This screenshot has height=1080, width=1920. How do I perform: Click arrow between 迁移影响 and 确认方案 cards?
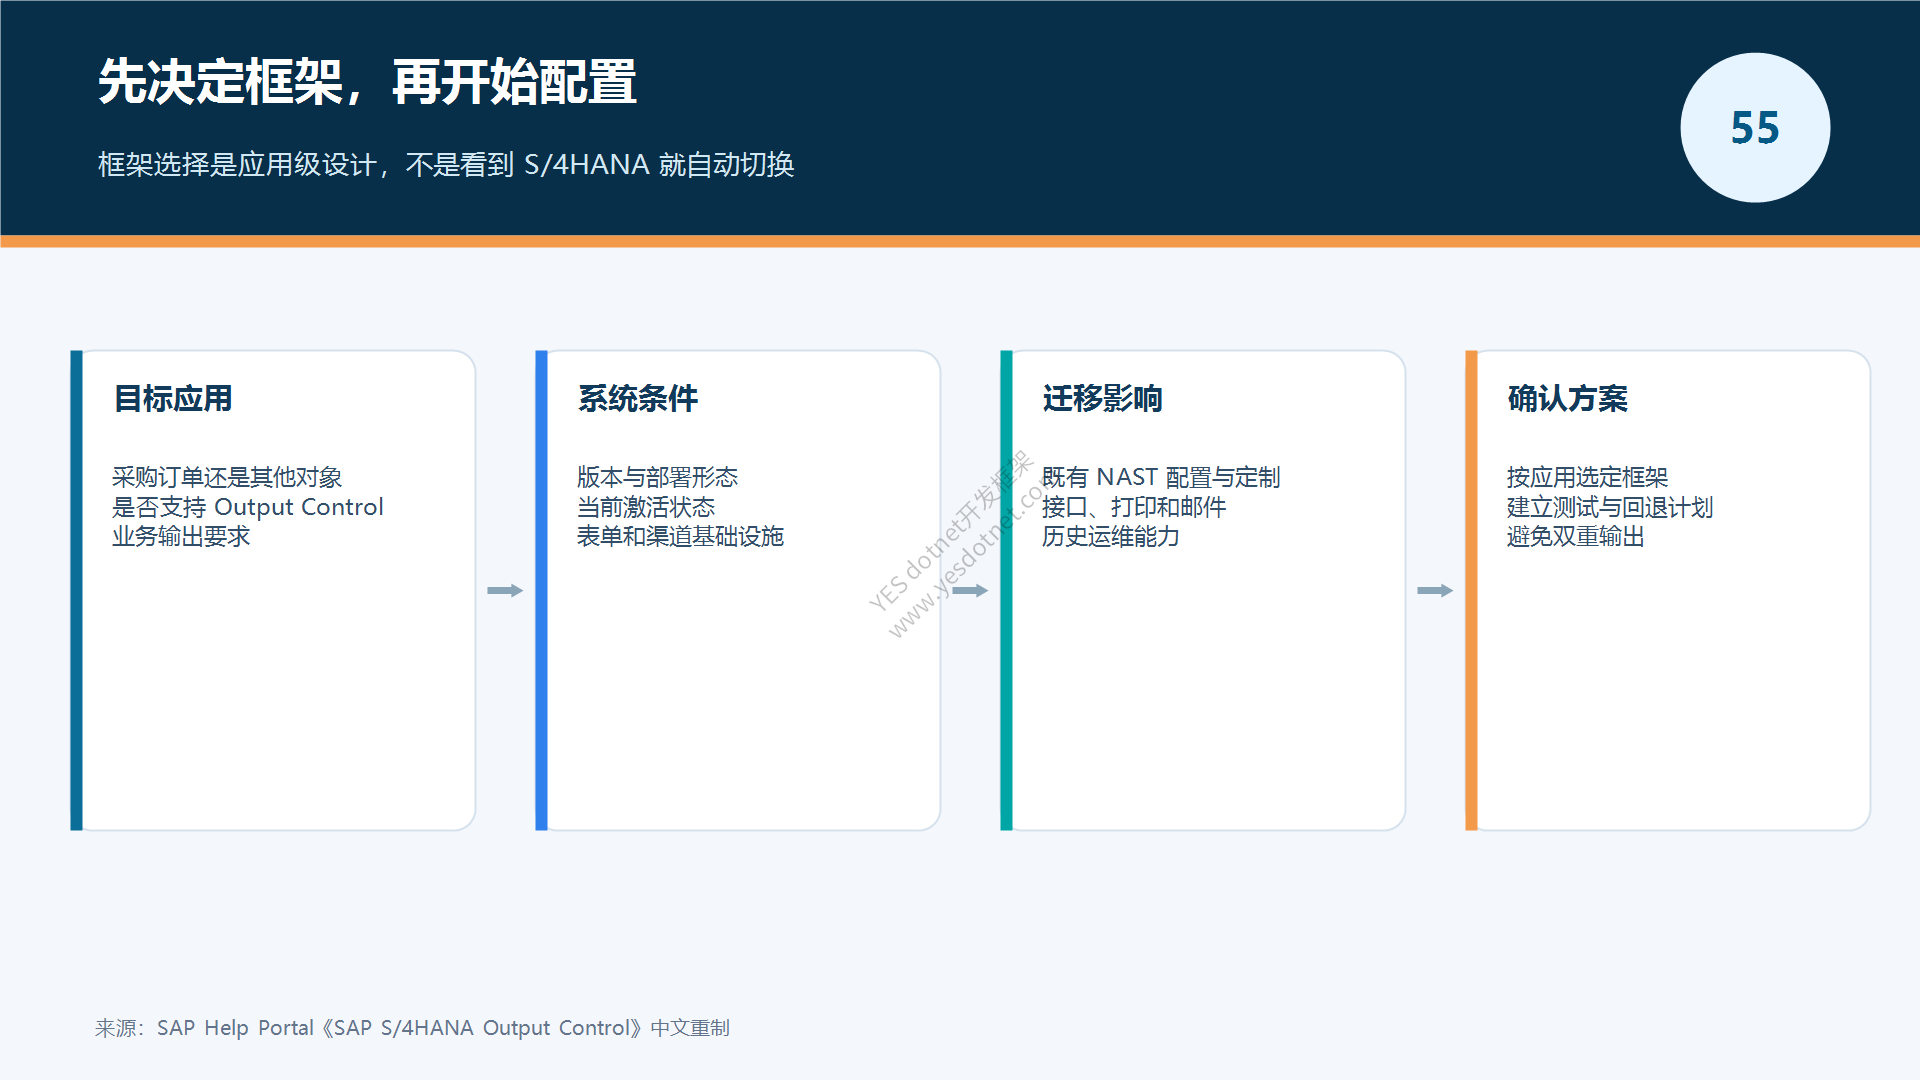1435,591
